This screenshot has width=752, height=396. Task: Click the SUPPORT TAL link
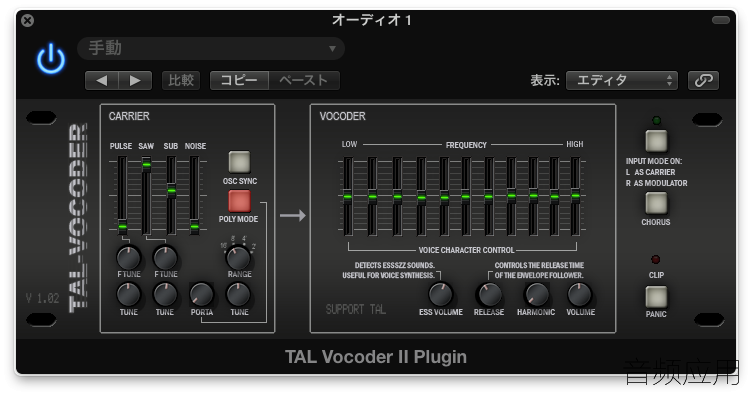(x=356, y=310)
